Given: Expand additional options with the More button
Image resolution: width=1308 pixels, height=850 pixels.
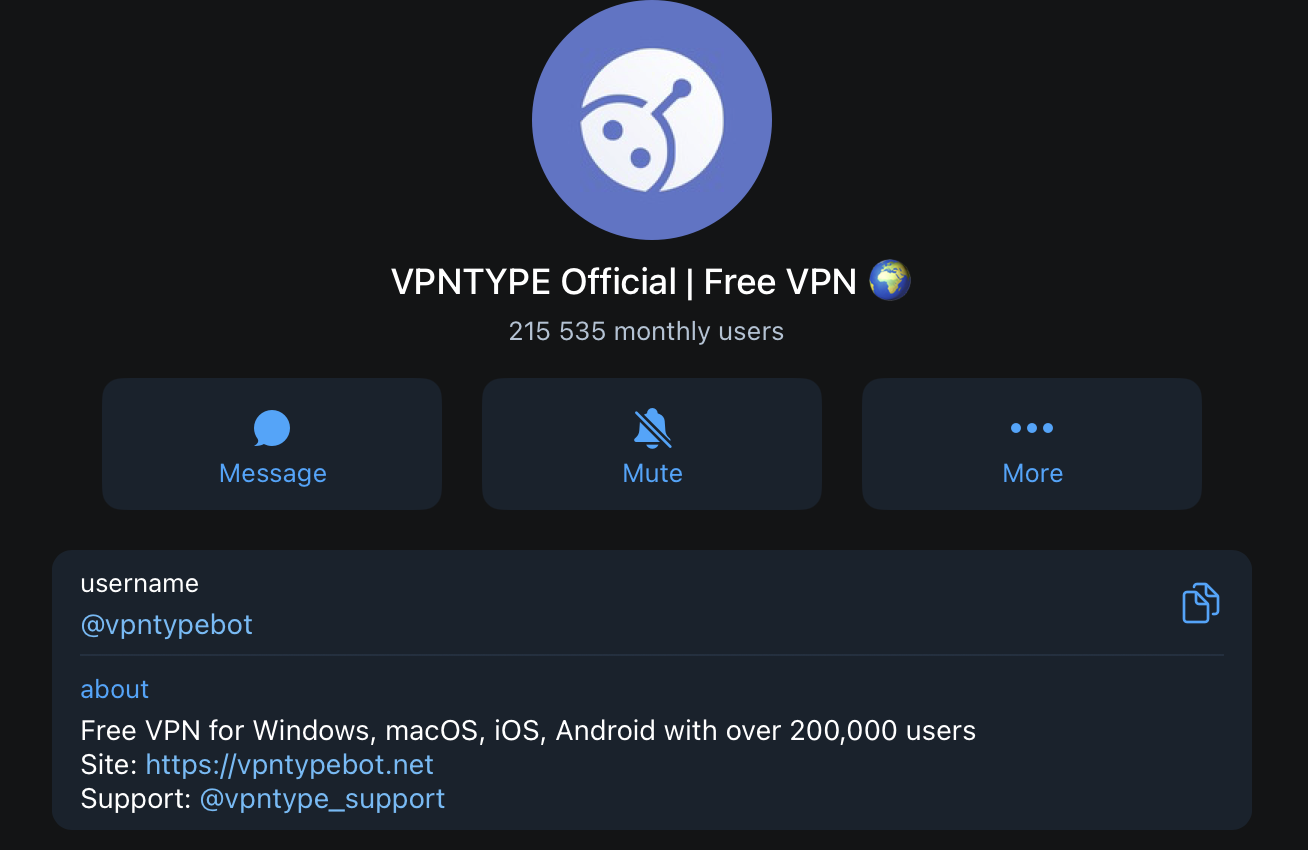Looking at the screenshot, I should (x=1031, y=445).
